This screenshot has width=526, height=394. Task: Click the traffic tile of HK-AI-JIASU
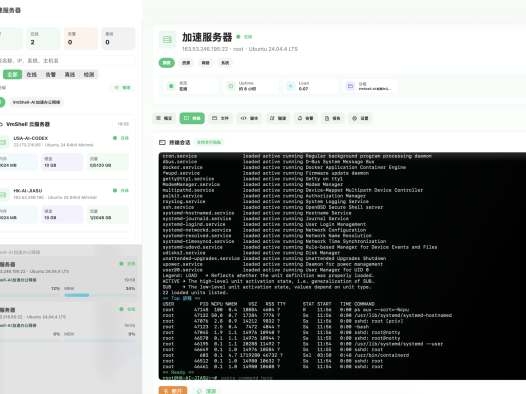[108, 214]
